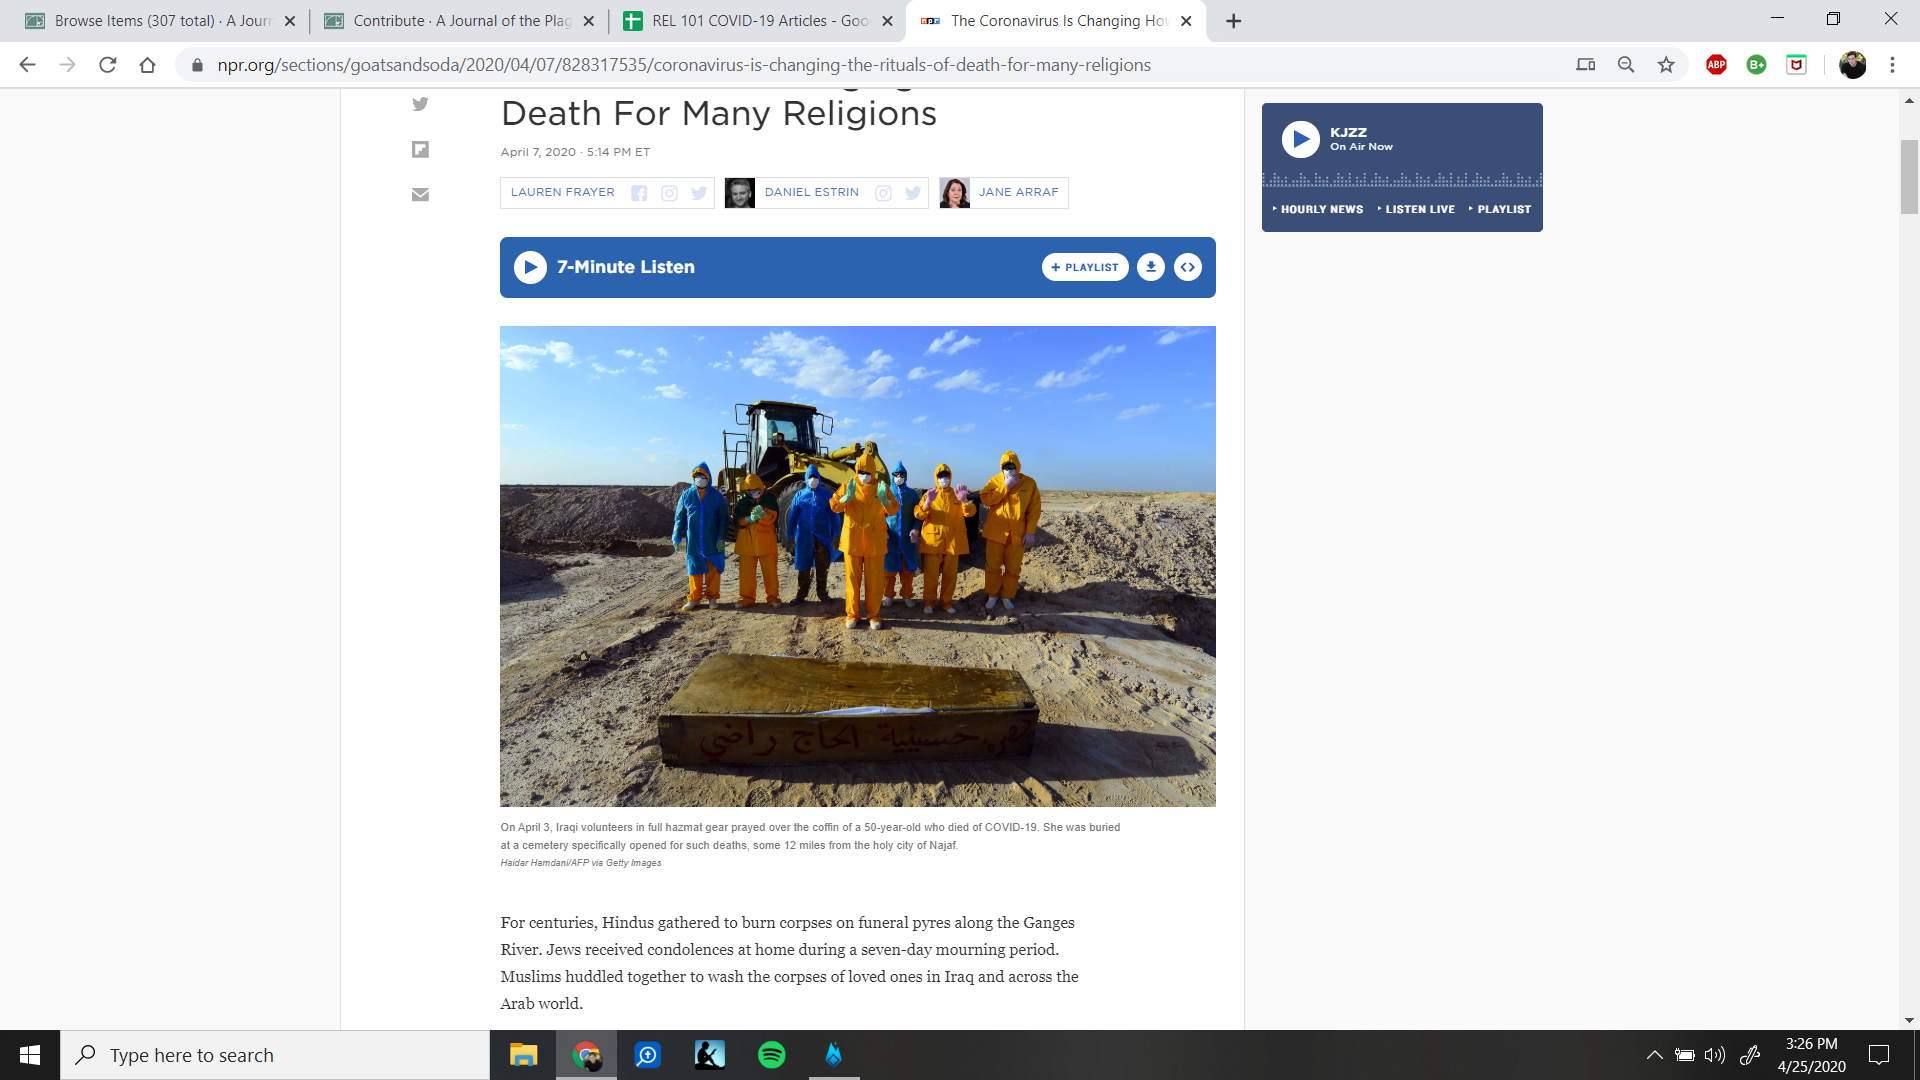1920x1080 pixels.
Task: Open Spotify from the taskbar
Action: click(x=771, y=1055)
